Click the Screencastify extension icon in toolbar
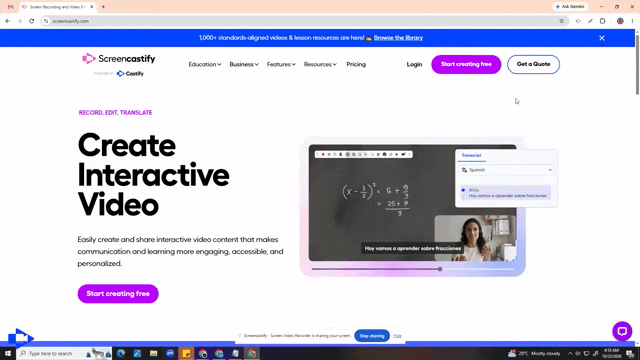640x360 pixels. 578,21
